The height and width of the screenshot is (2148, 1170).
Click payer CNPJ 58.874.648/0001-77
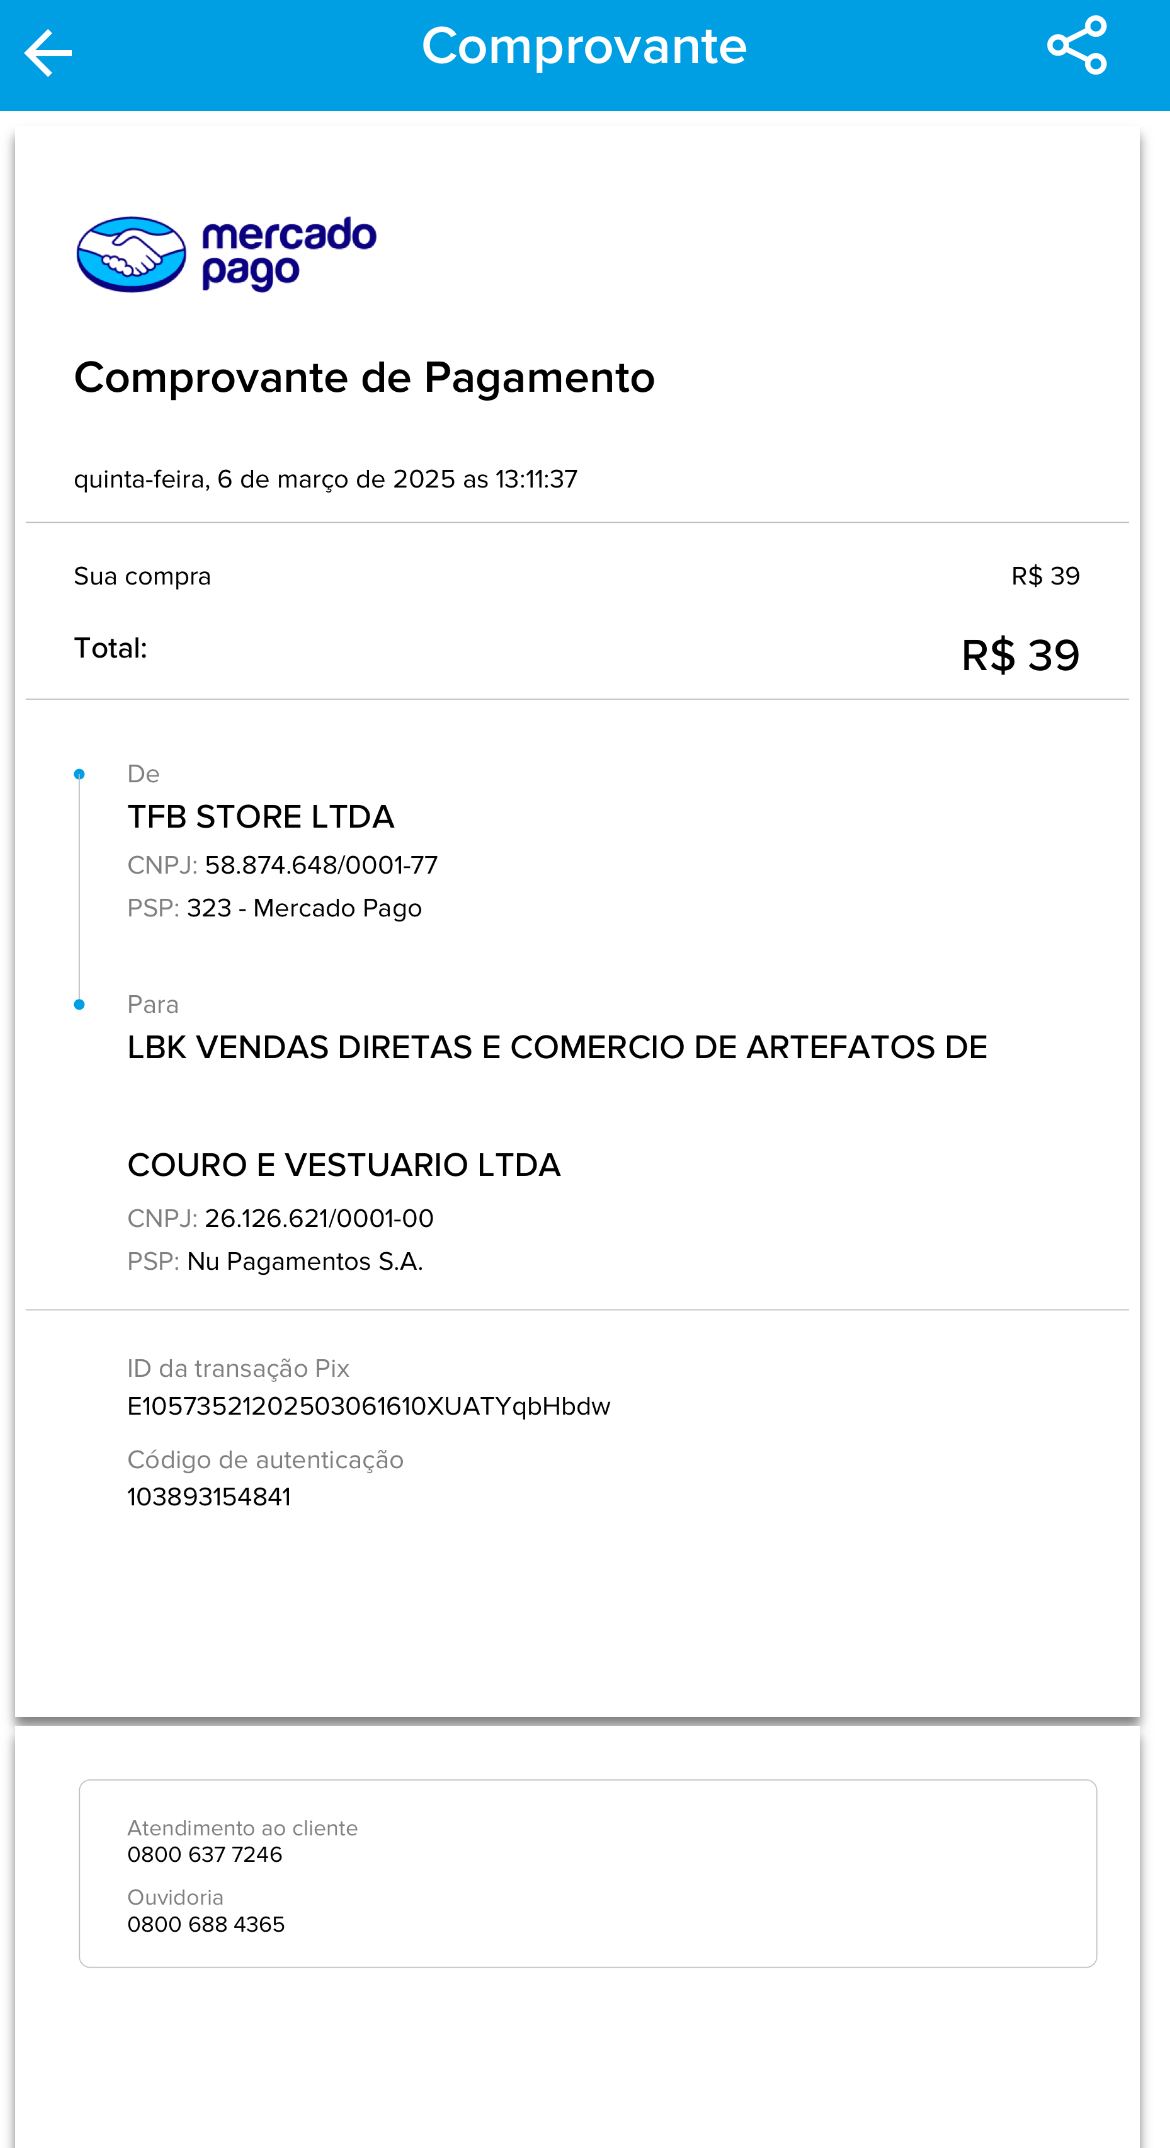[x=320, y=865]
